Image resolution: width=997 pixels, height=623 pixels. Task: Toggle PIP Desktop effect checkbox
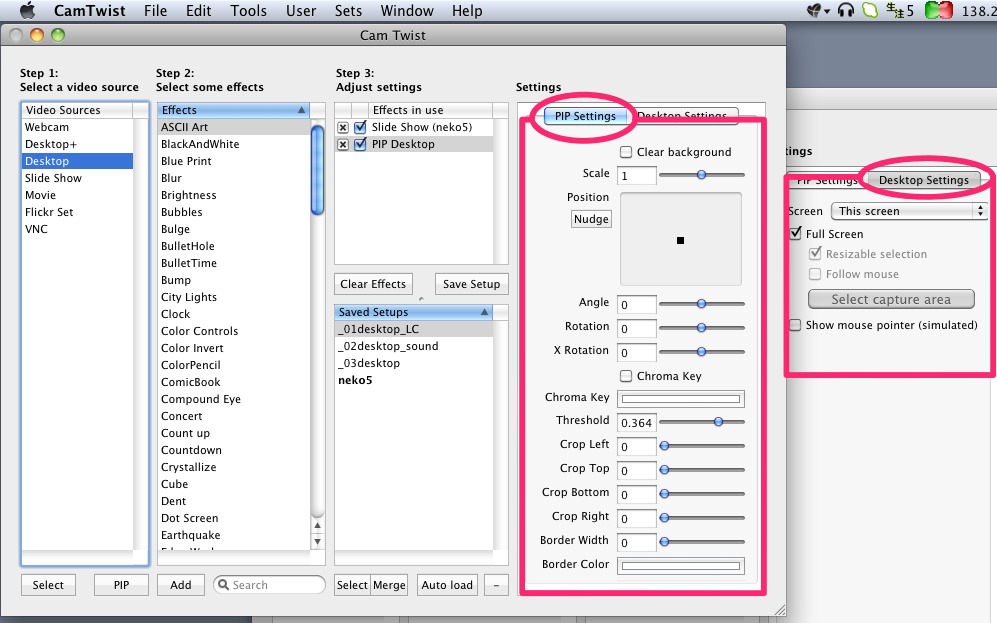tap(361, 144)
